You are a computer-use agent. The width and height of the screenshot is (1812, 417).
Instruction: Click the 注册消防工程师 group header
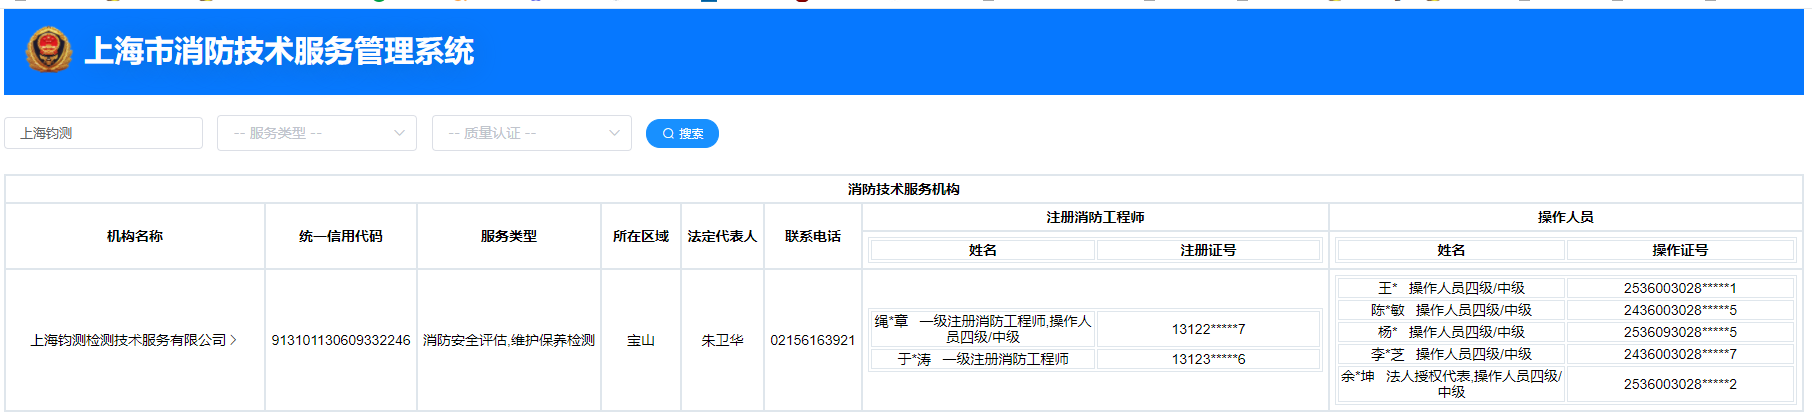coord(1095,217)
